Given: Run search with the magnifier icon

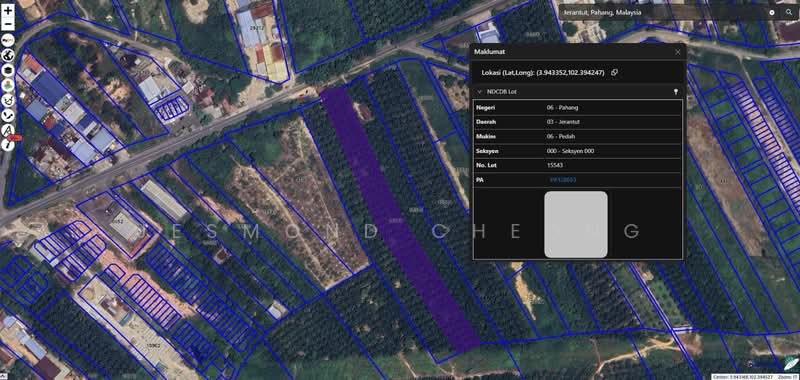Looking at the screenshot, I should coord(789,12).
